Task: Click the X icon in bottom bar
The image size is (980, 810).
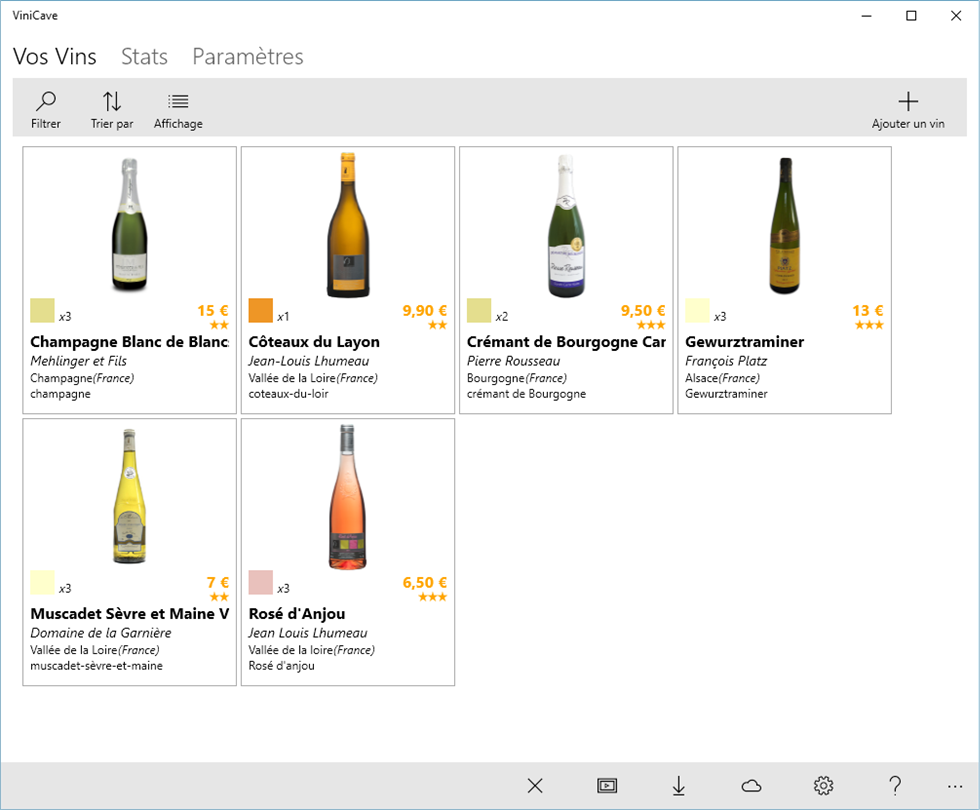Action: (x=535, y=786)
